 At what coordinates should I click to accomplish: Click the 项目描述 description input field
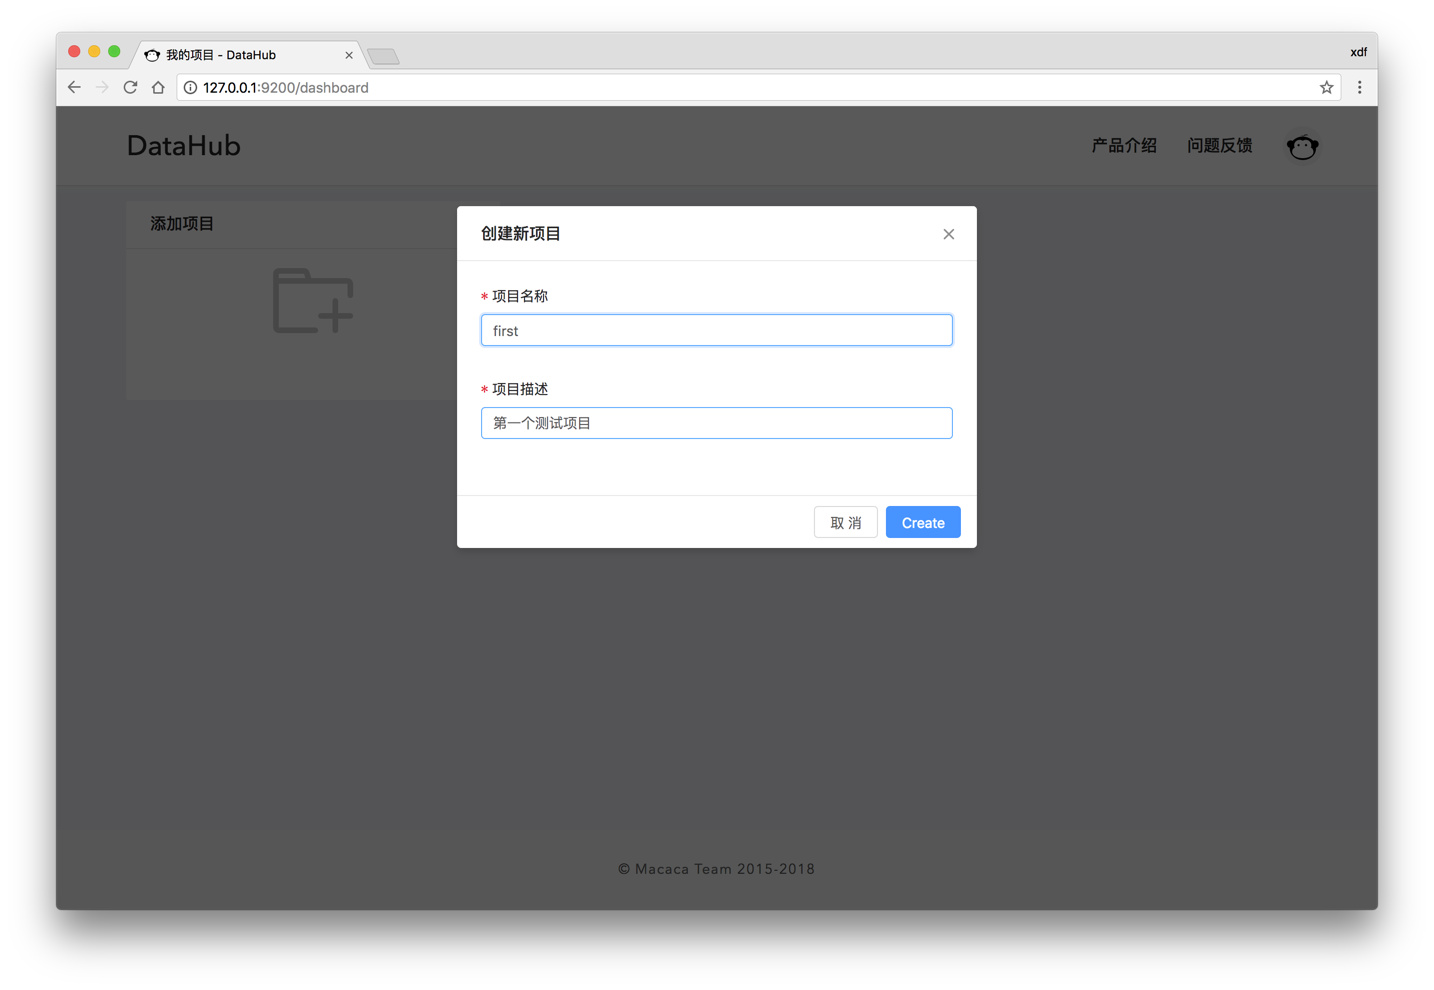tap(716, 423)
